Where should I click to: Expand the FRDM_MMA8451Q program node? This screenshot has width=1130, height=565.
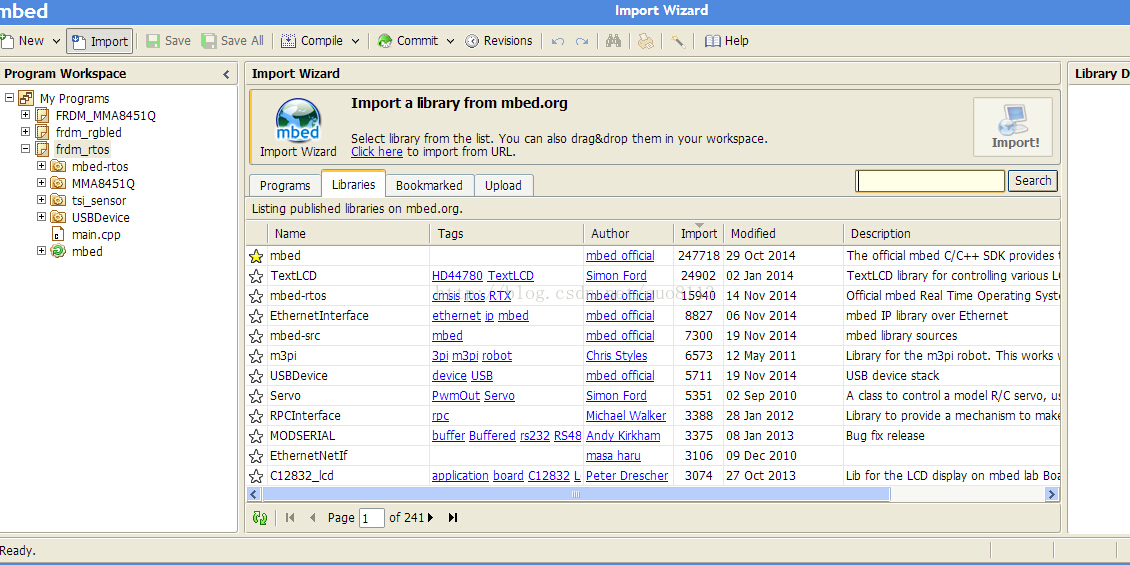coord(25,115)
